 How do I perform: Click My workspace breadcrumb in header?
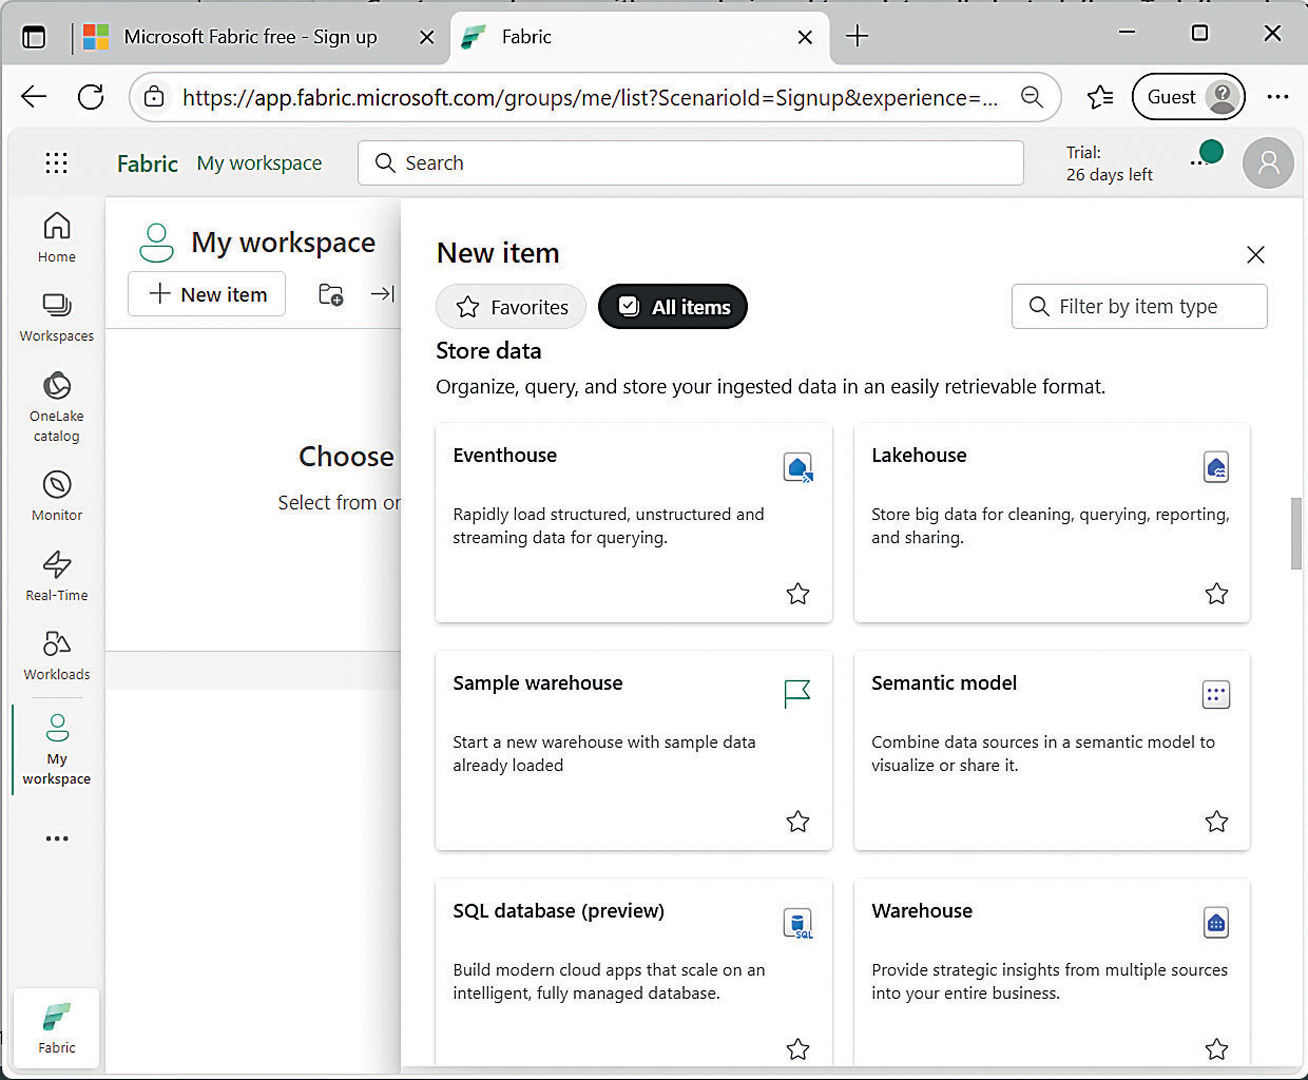(x=259, y=163)
